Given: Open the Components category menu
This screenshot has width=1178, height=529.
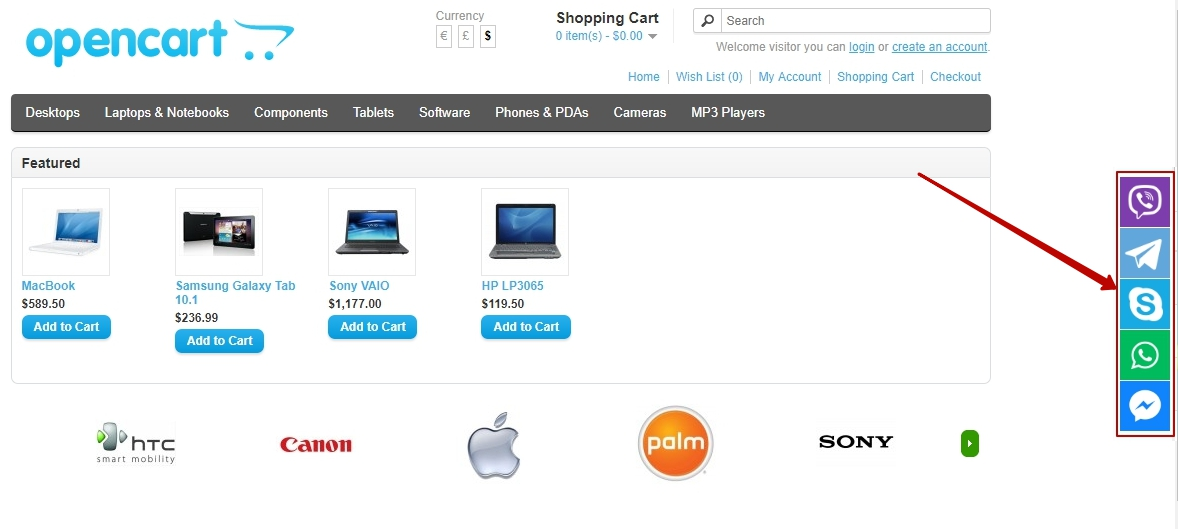Looking at the screenshot, I should pos(291,113).
